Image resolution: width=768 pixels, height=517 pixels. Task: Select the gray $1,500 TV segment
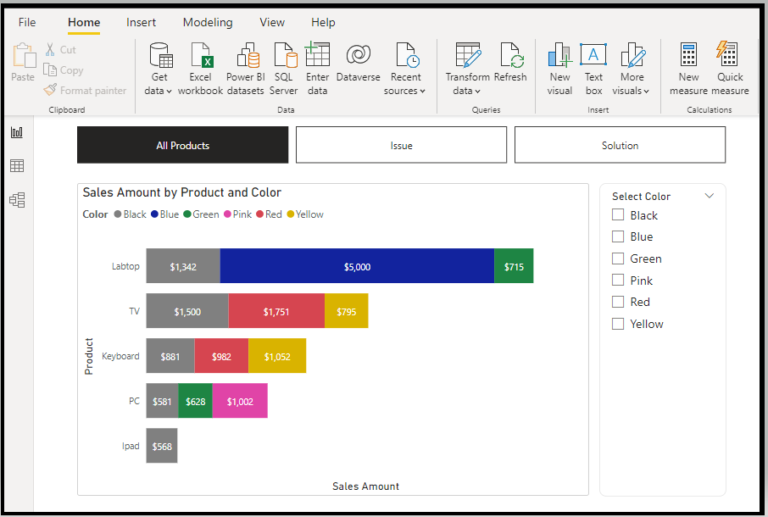coord(187,311)
